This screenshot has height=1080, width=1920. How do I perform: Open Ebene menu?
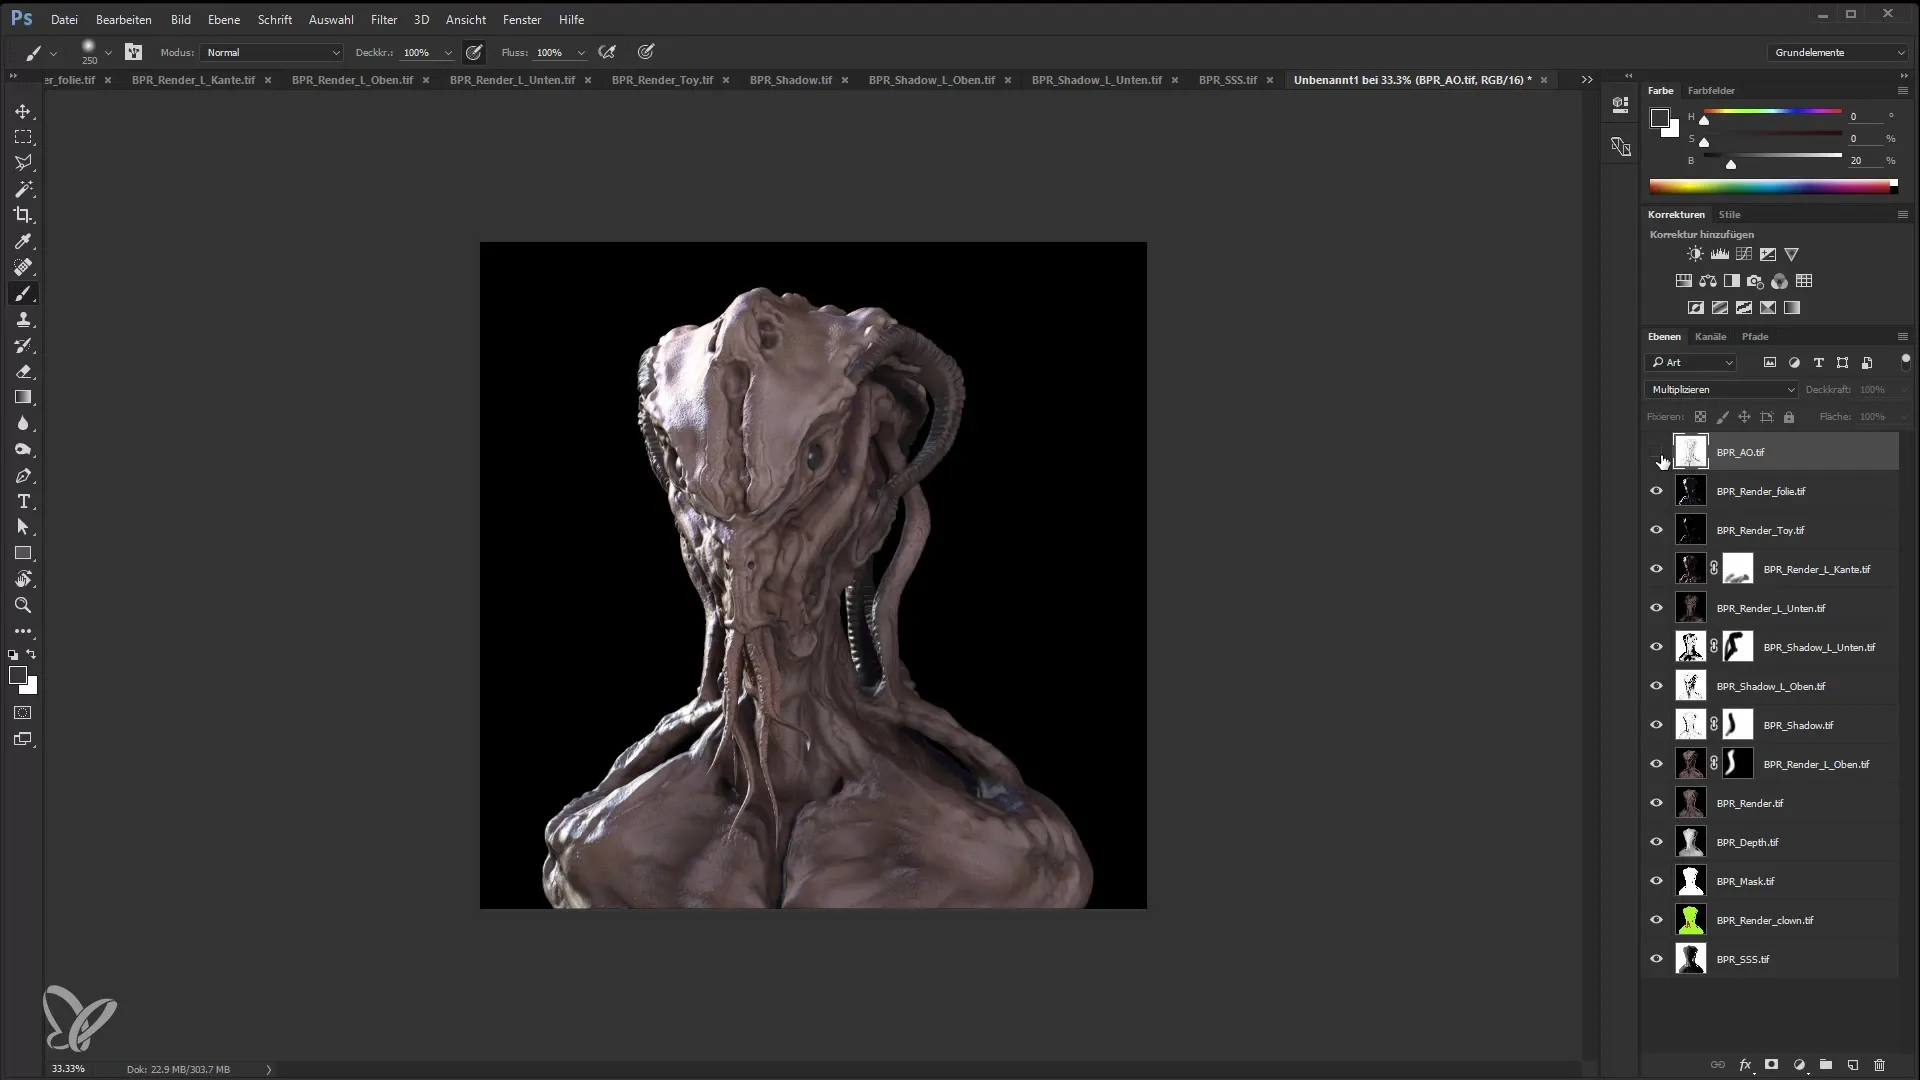click(x=223, y=18)
